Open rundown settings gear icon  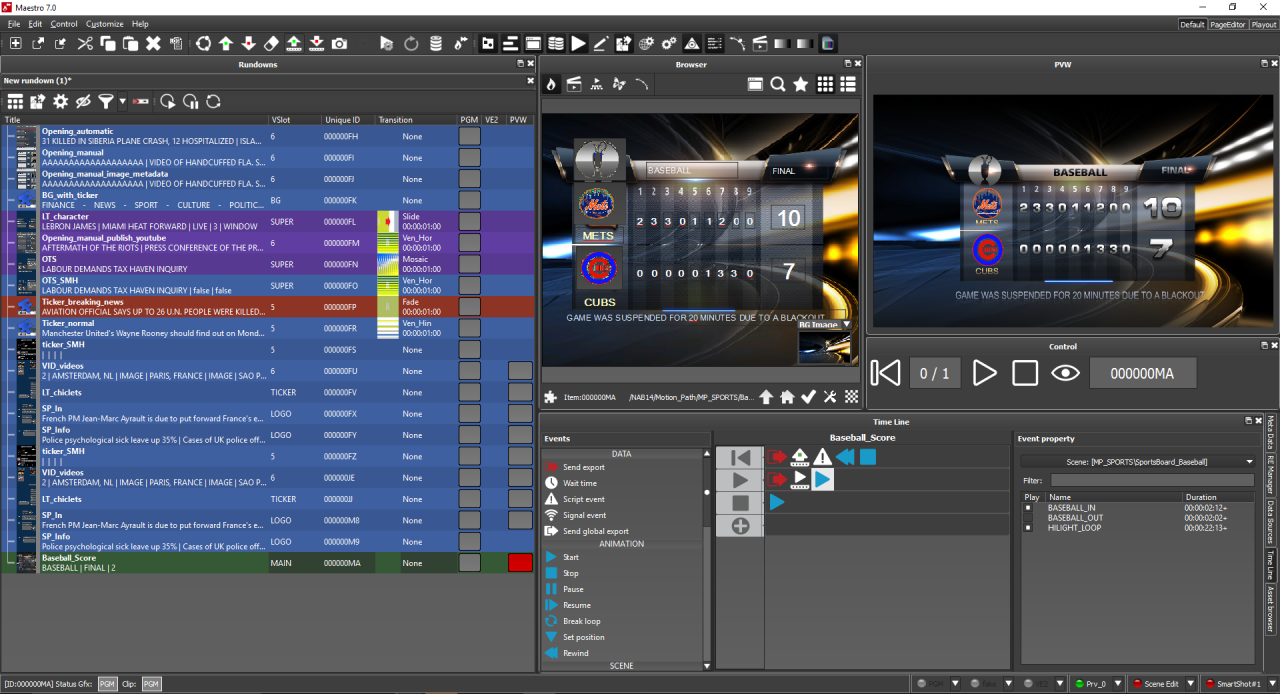point(60,101)
